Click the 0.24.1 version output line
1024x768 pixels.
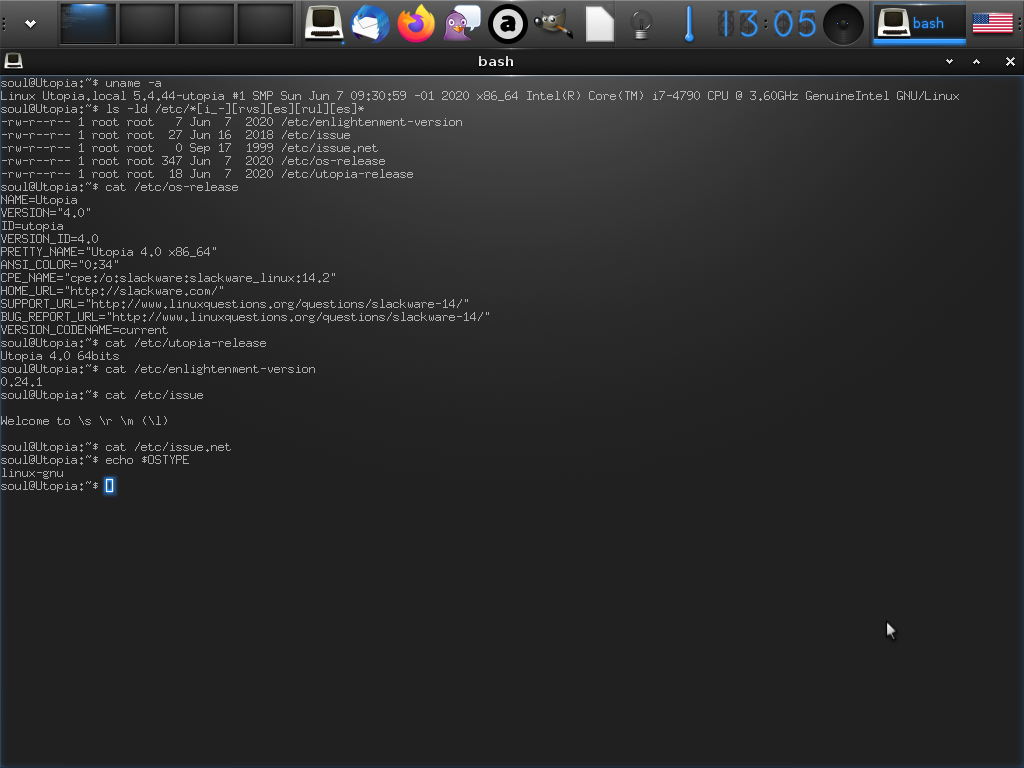[x=22, y=382]
